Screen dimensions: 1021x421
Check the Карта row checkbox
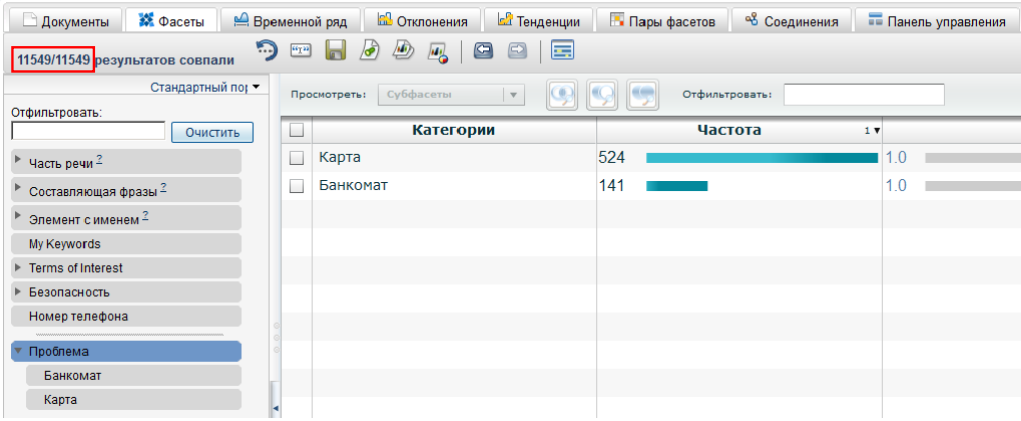pos(297,158)
